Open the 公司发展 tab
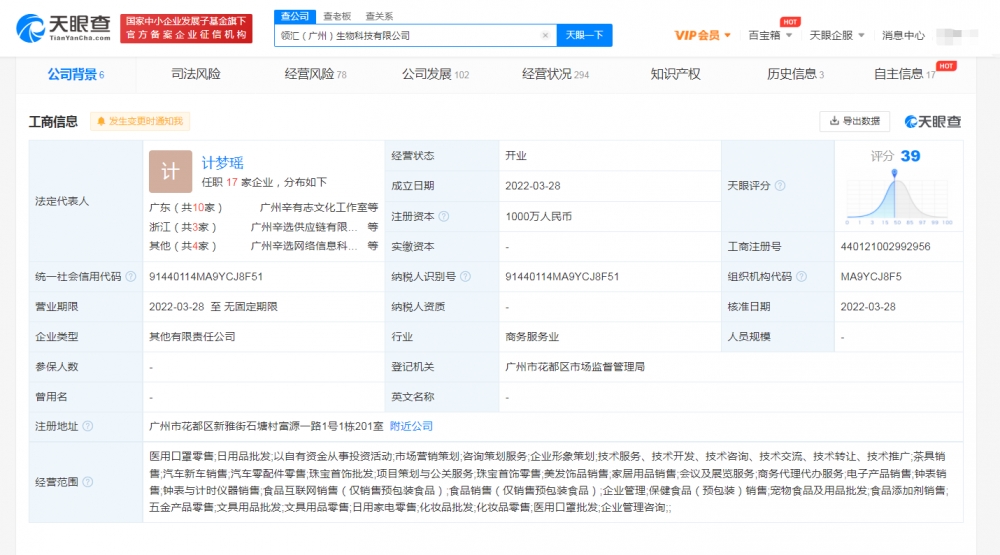The width and height of the screenshot is (1000, 555). pos(435,74)
